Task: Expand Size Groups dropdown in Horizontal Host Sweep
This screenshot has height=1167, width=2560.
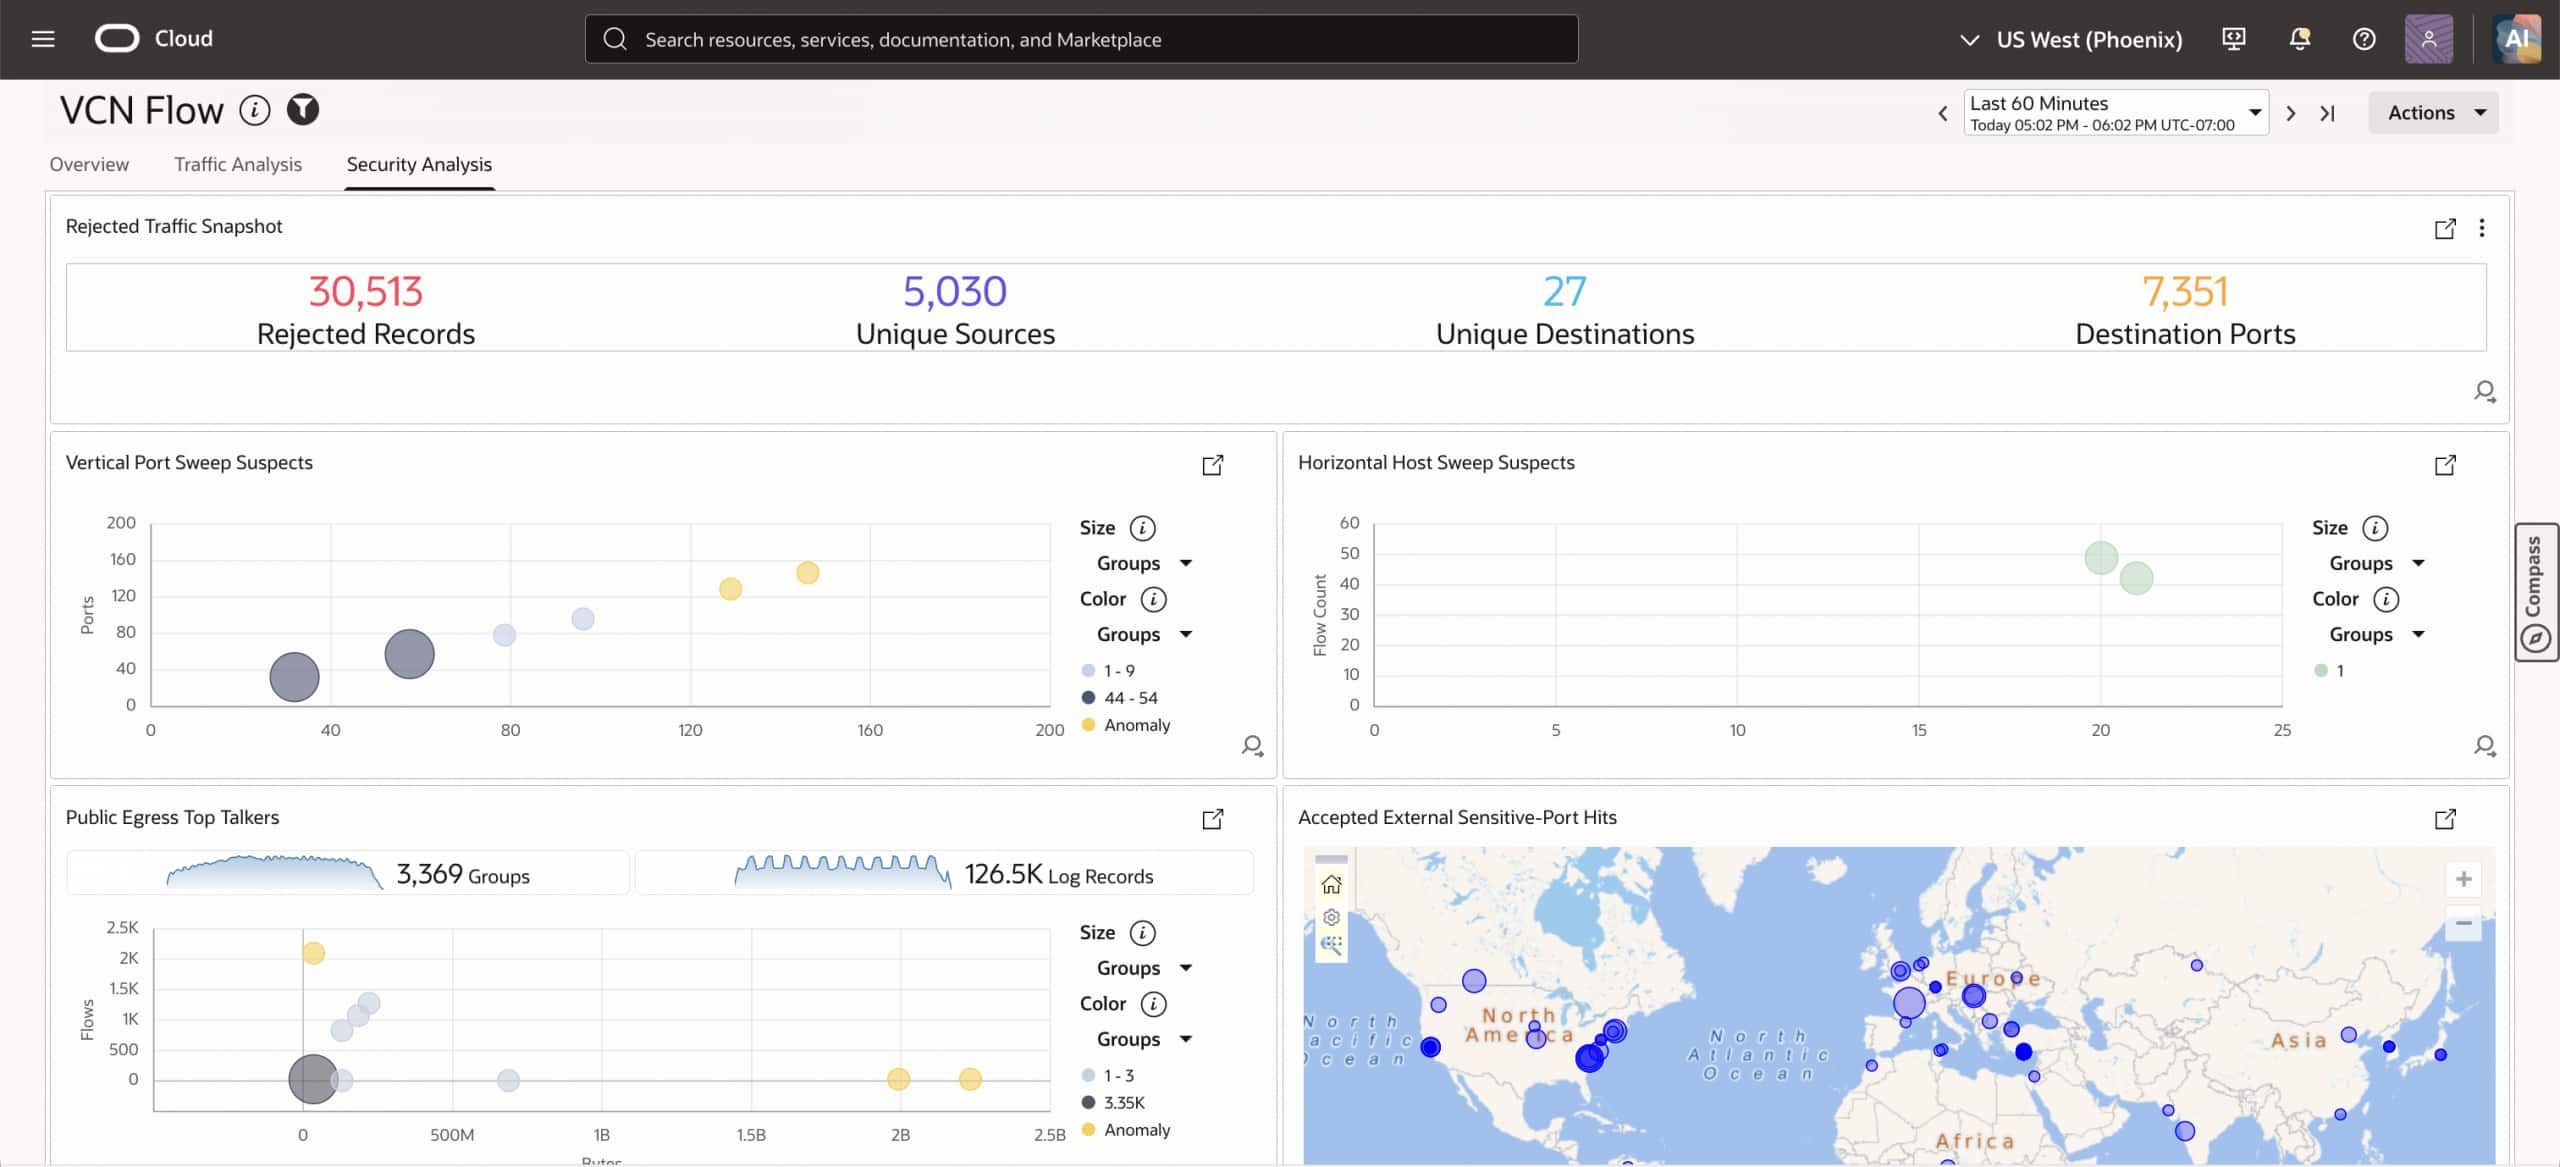Action: tap(2377, 563)
